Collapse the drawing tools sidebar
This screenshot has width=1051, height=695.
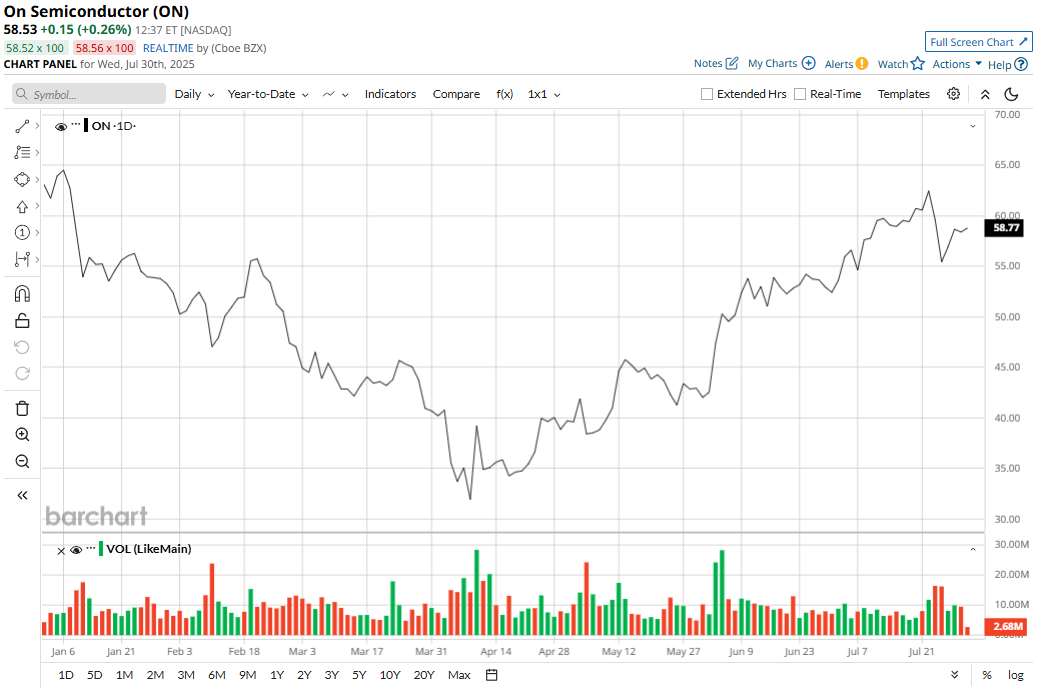point(22,495)
